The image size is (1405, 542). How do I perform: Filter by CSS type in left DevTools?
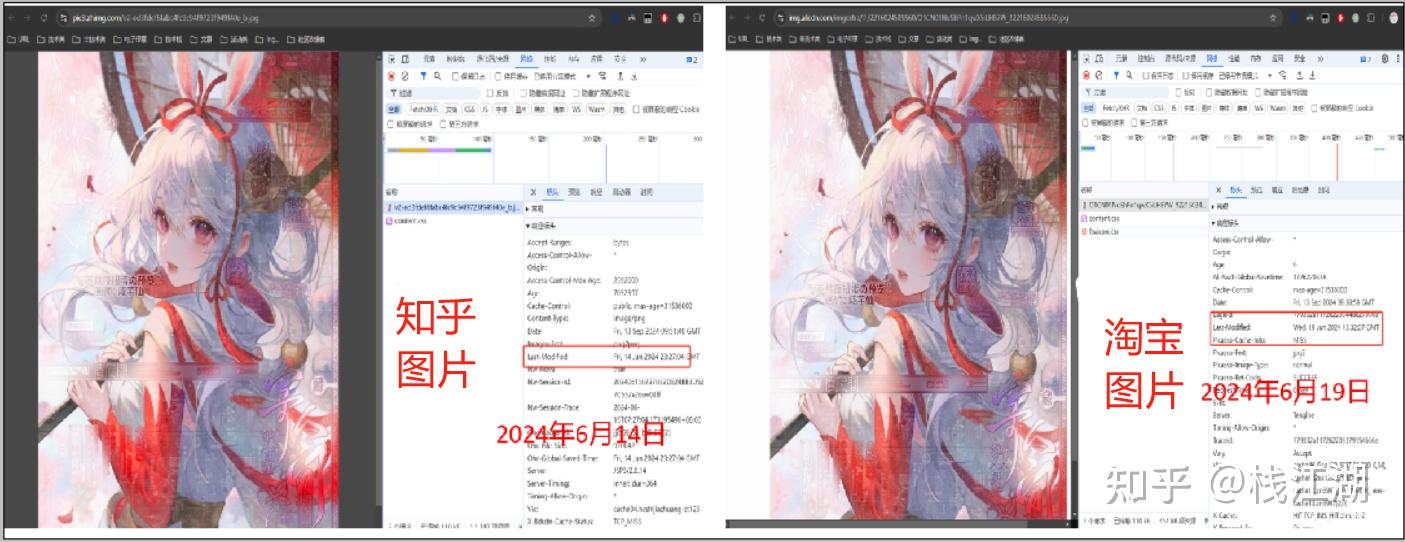(470, 109)
